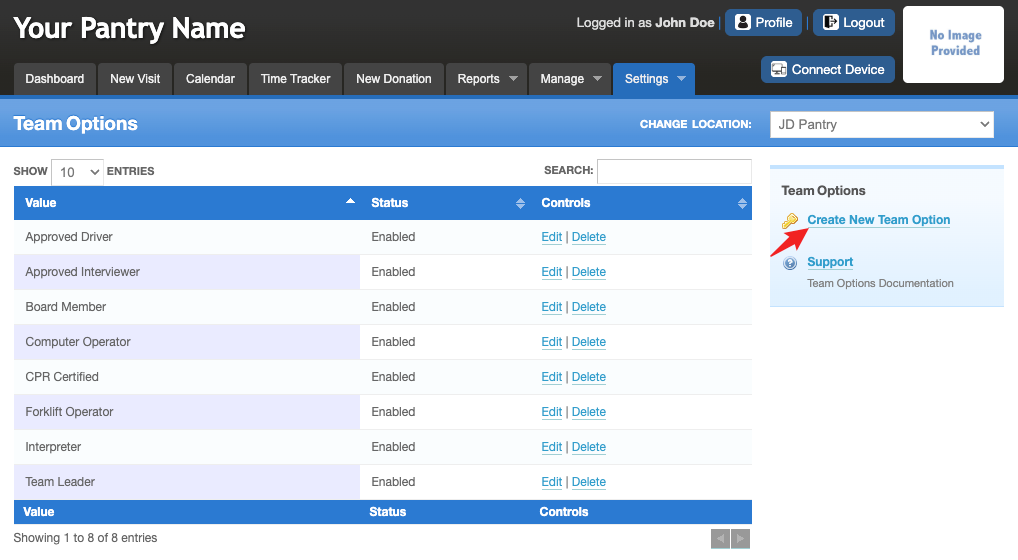Expand the Manage menu dropdown
The height and width of the screenshot is (560, 1018).
point(570,79)
